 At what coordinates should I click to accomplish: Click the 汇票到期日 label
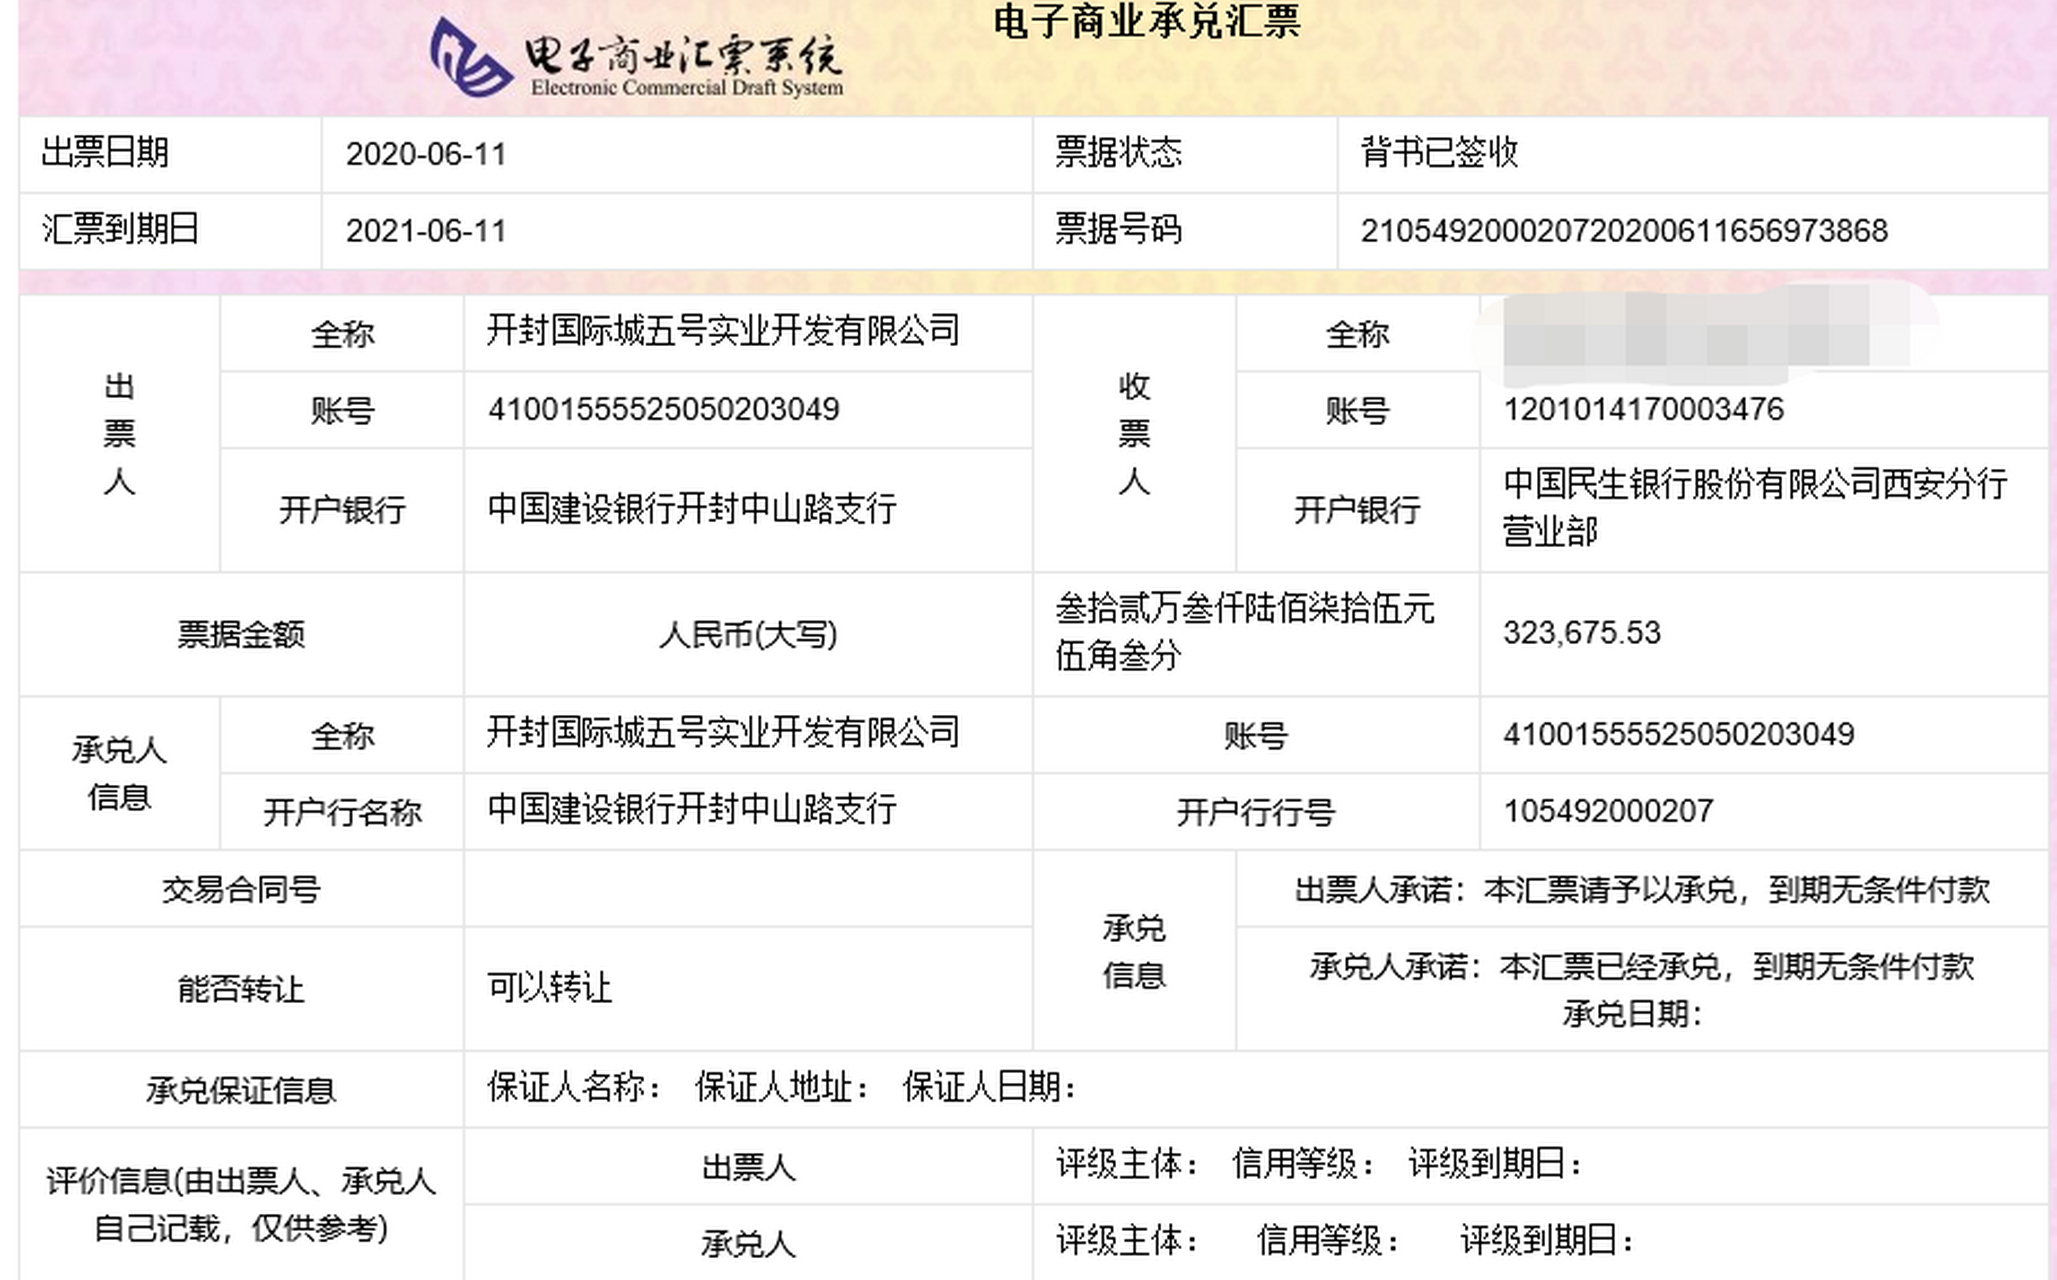121,229
